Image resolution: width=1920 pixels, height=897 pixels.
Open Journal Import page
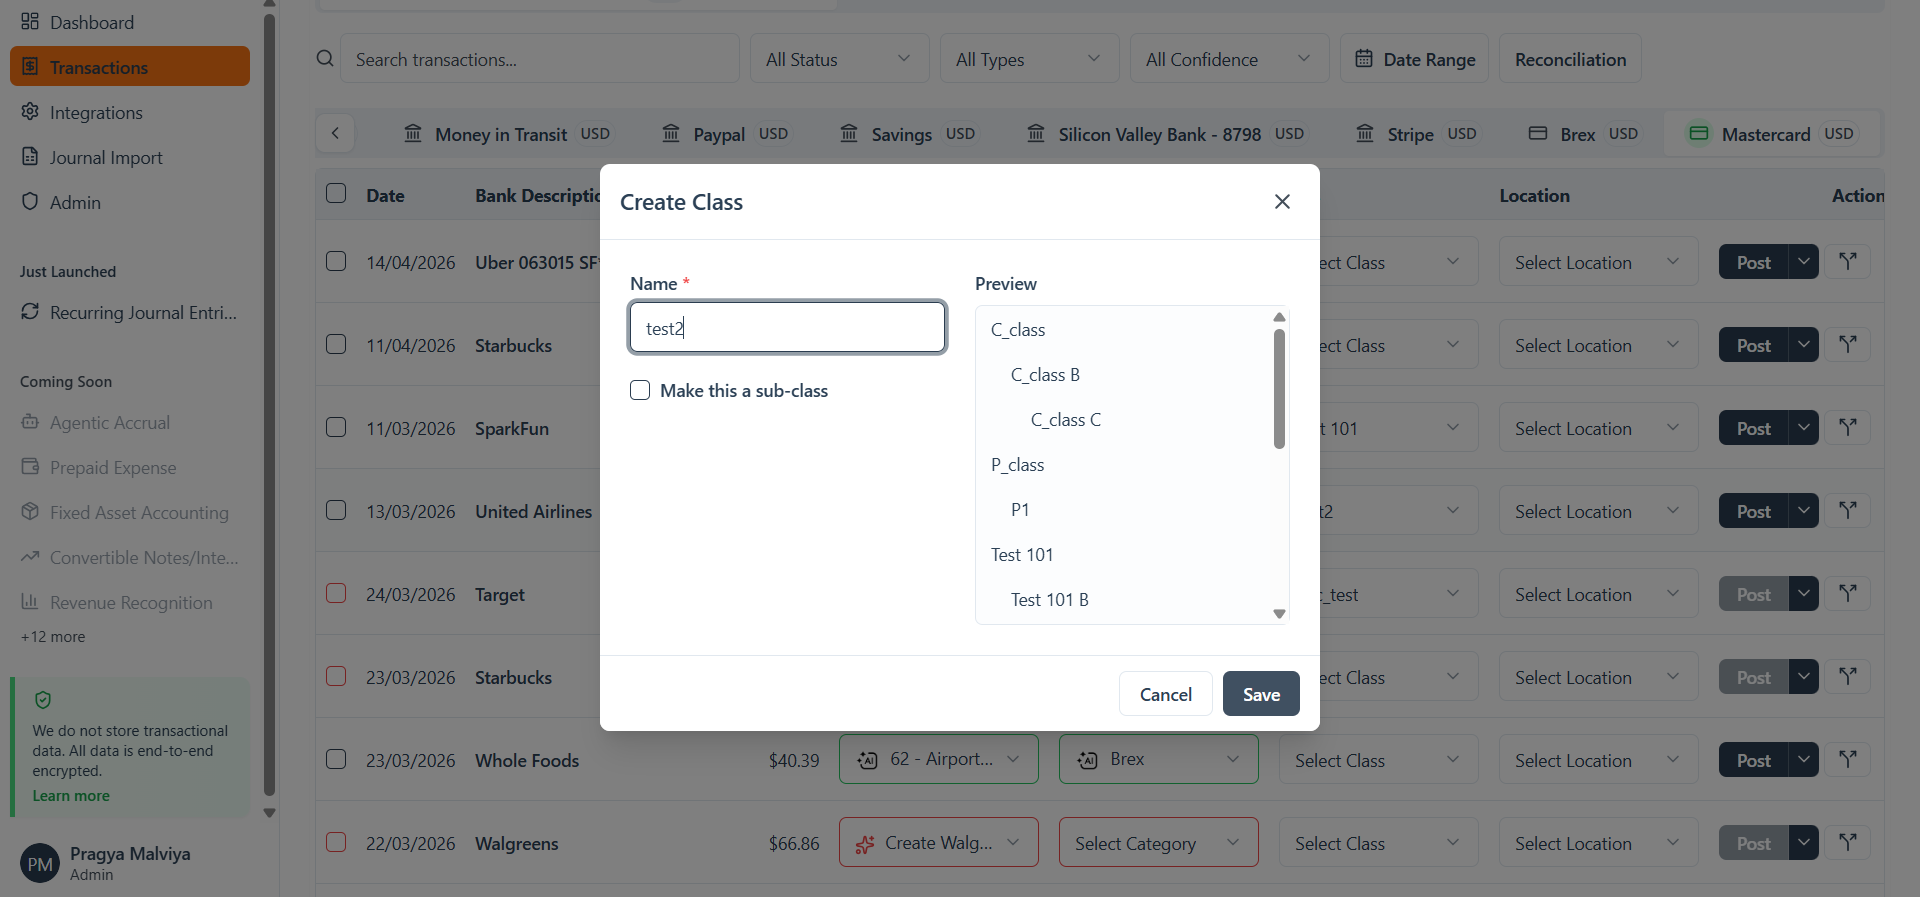[x=130, y=157]
